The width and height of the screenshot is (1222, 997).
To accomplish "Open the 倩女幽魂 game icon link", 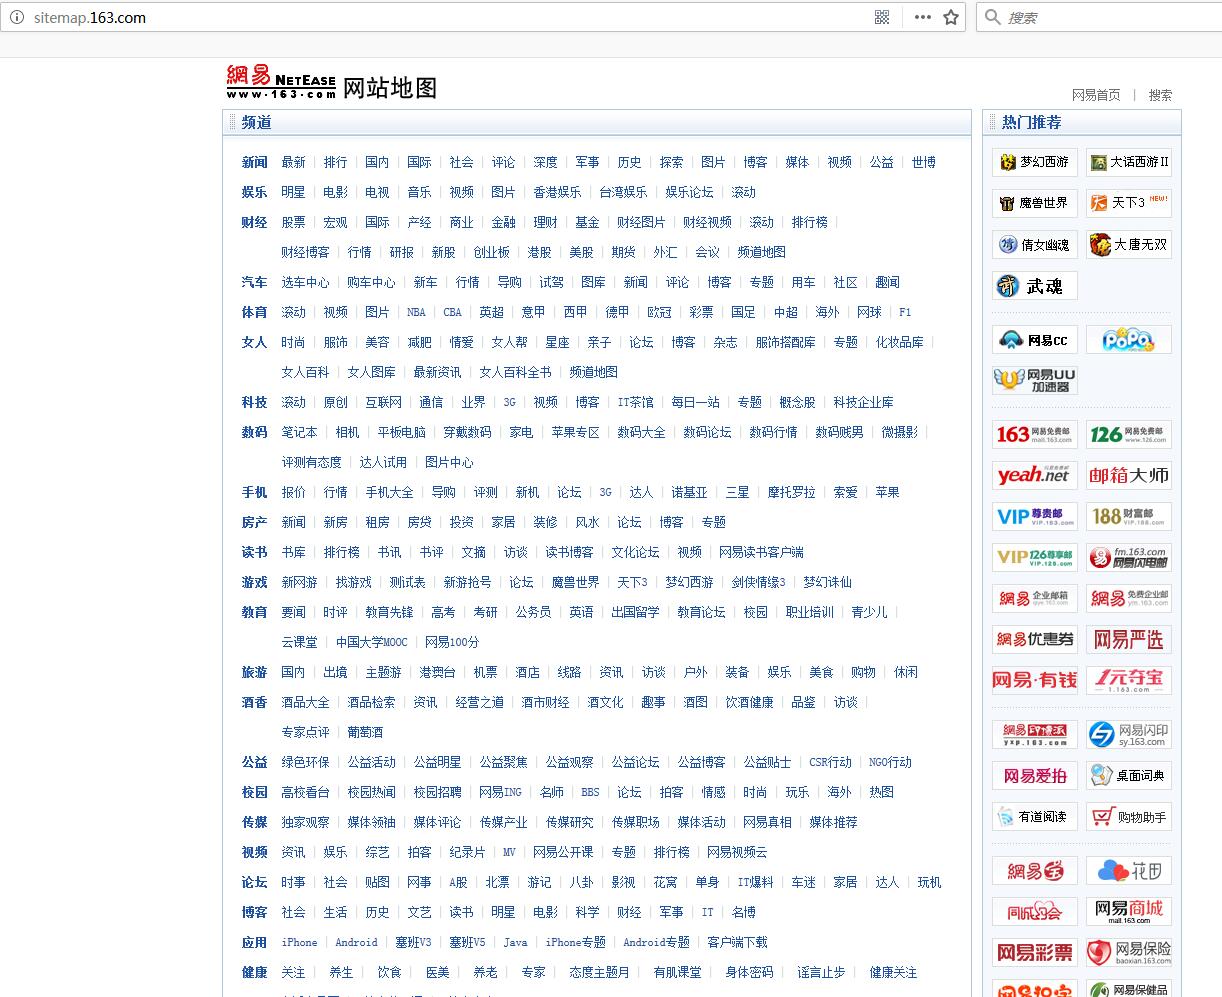I will (1035, 244).
